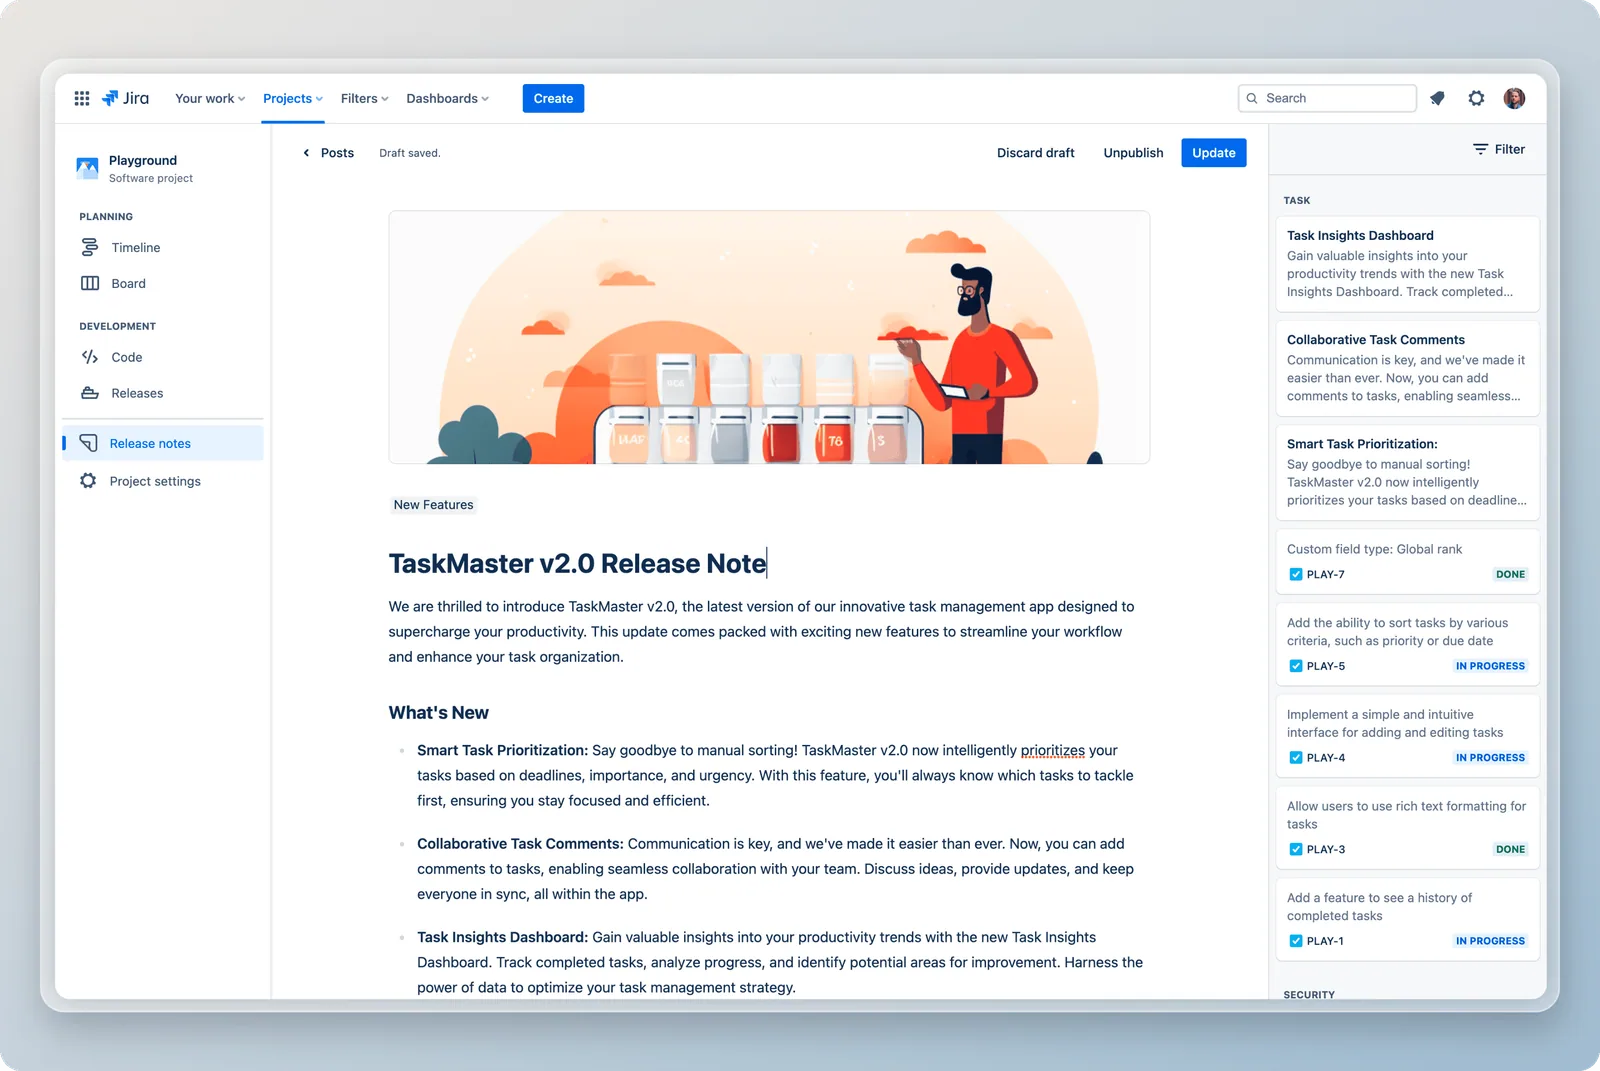Expand the Projects dropdown
The width and height of the screenshot is (1600, 1071).
point(293,98)
